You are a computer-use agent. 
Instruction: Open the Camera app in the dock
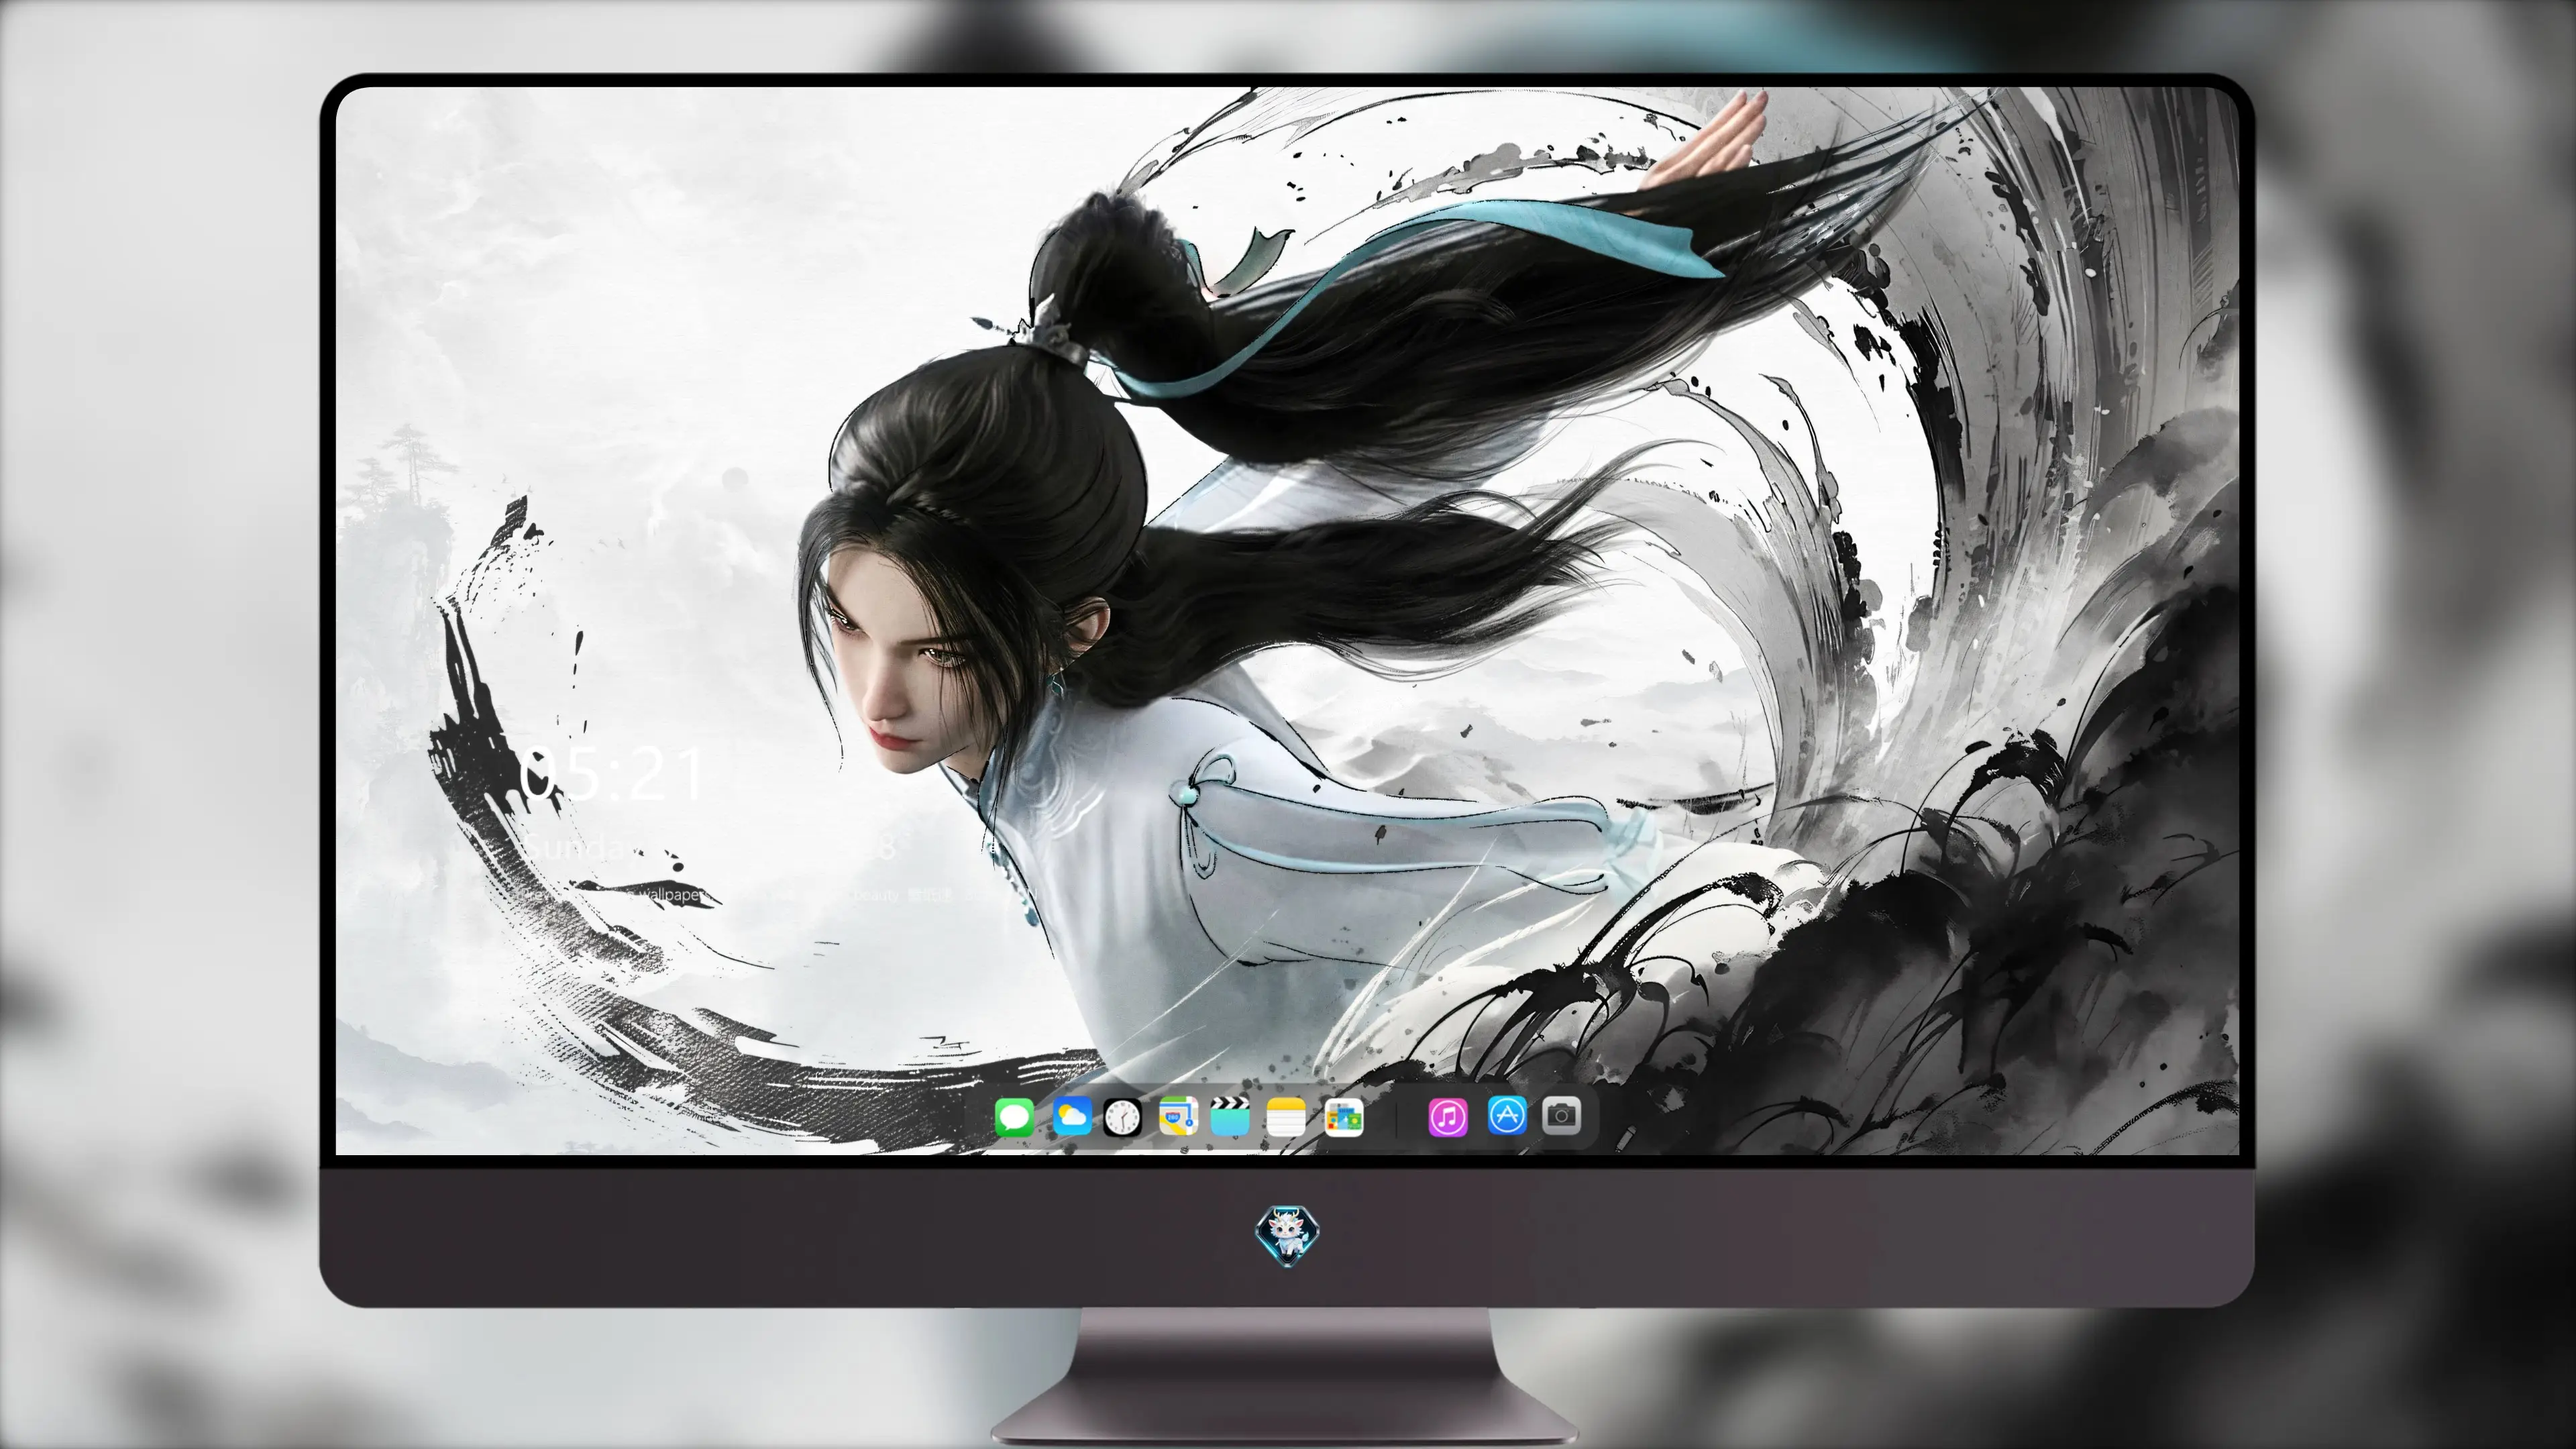[1562, 1115]
